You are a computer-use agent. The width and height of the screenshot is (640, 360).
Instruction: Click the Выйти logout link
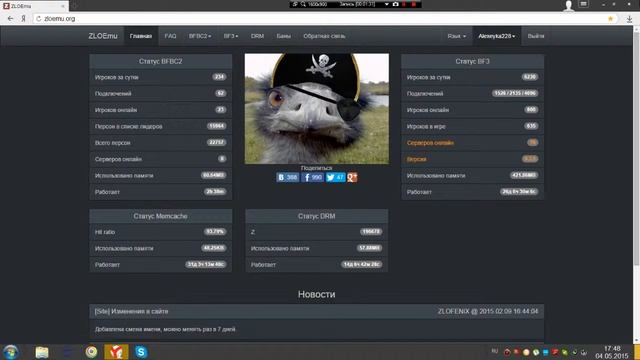(x=536, y=36)
